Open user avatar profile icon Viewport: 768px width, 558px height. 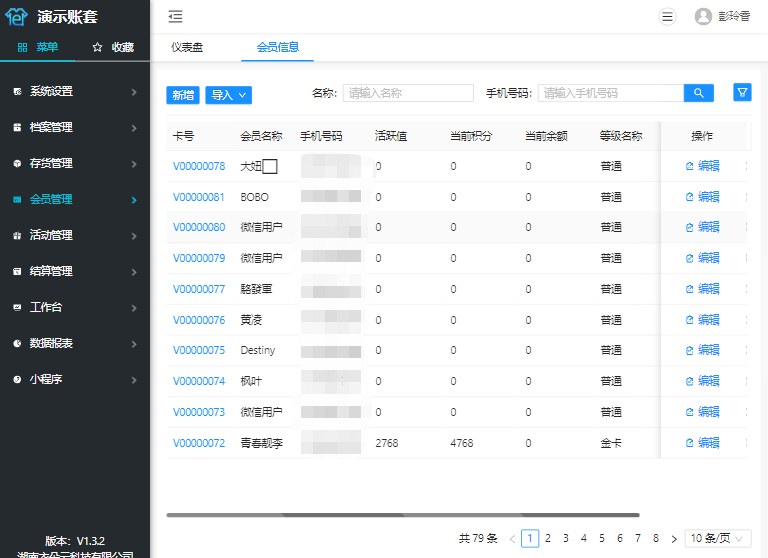click(703, 17)
